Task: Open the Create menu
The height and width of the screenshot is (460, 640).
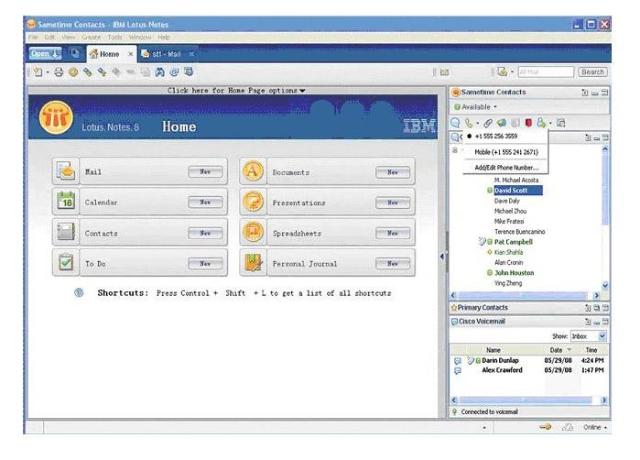Action: [91, 37]
